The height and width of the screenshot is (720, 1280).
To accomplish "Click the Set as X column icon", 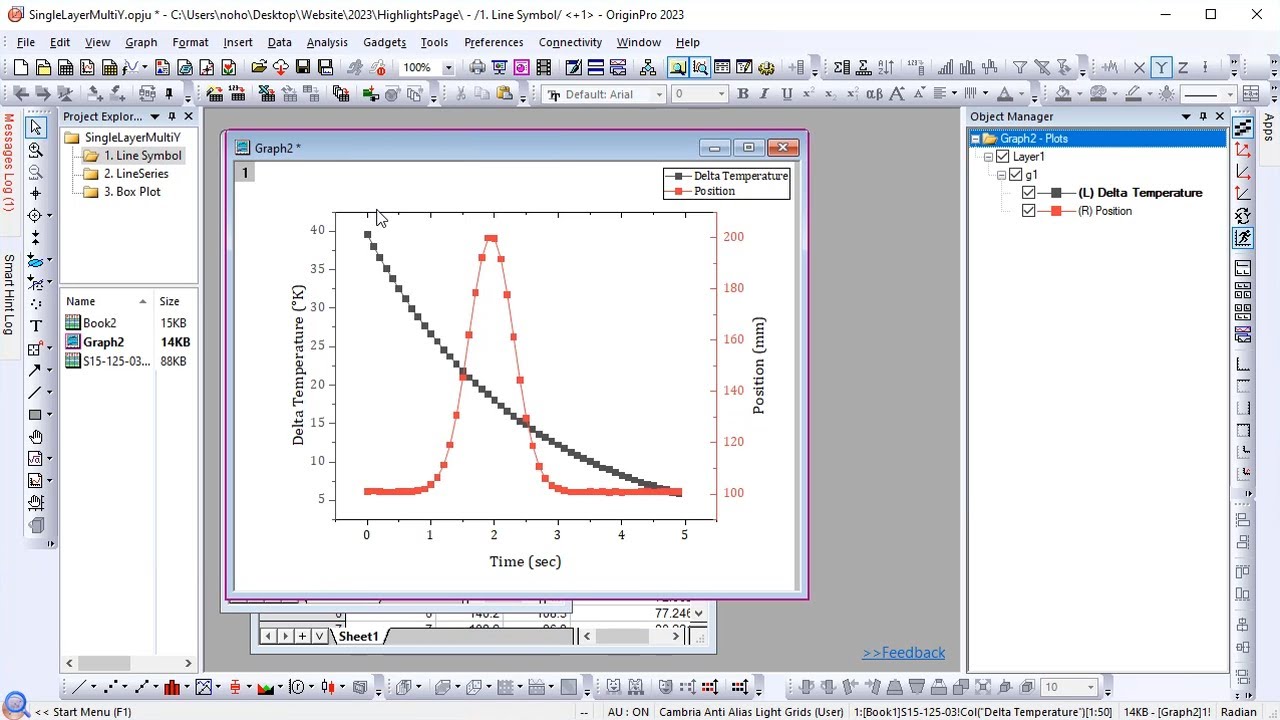I will [1139, 68].
